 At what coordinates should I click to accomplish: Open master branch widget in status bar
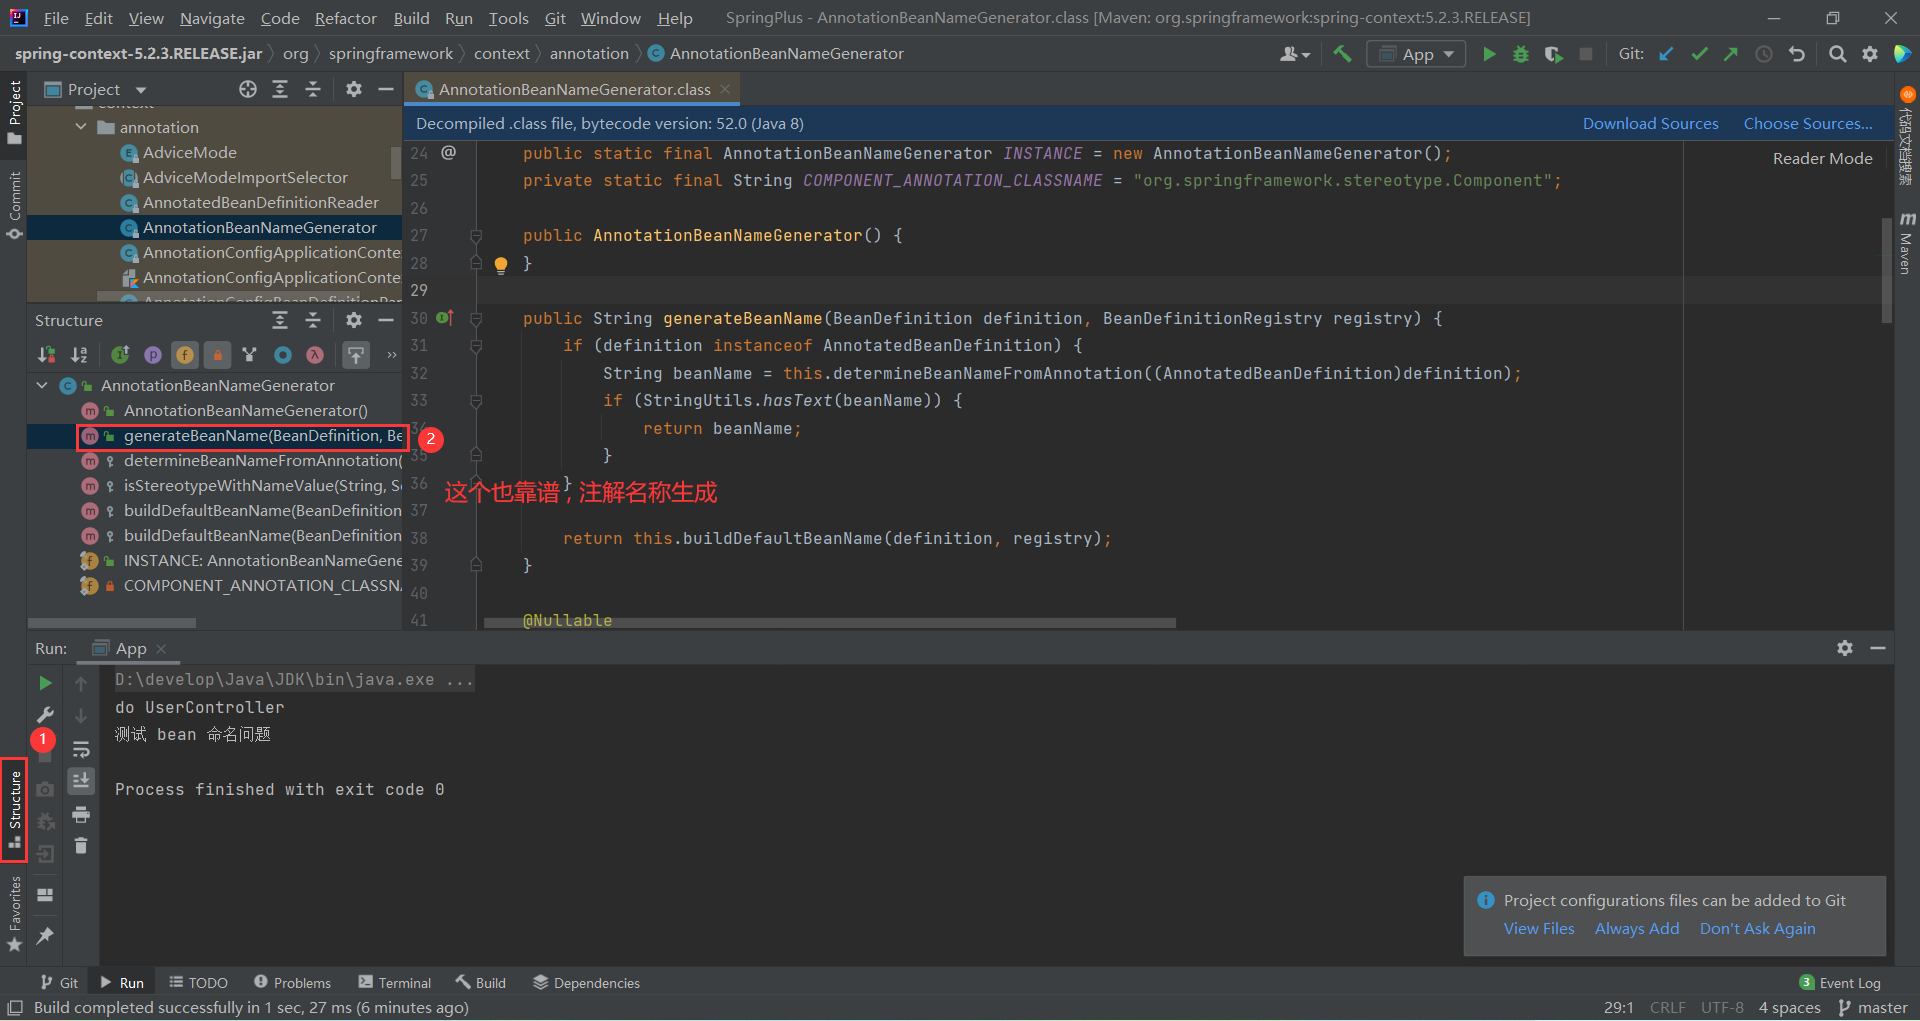[x=1872, y=1008]
